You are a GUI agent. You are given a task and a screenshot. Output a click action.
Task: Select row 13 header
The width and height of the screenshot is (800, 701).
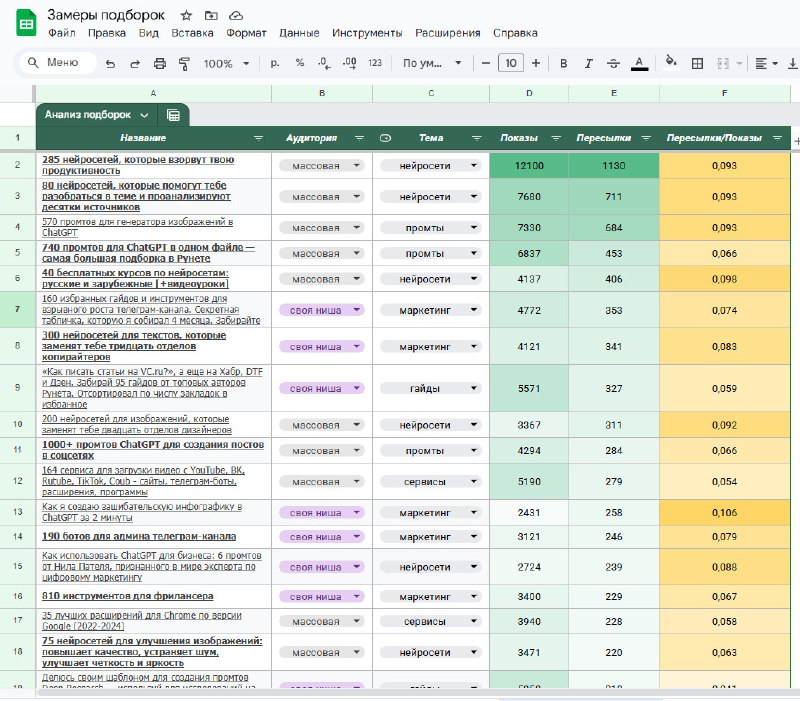coord(18,512)
